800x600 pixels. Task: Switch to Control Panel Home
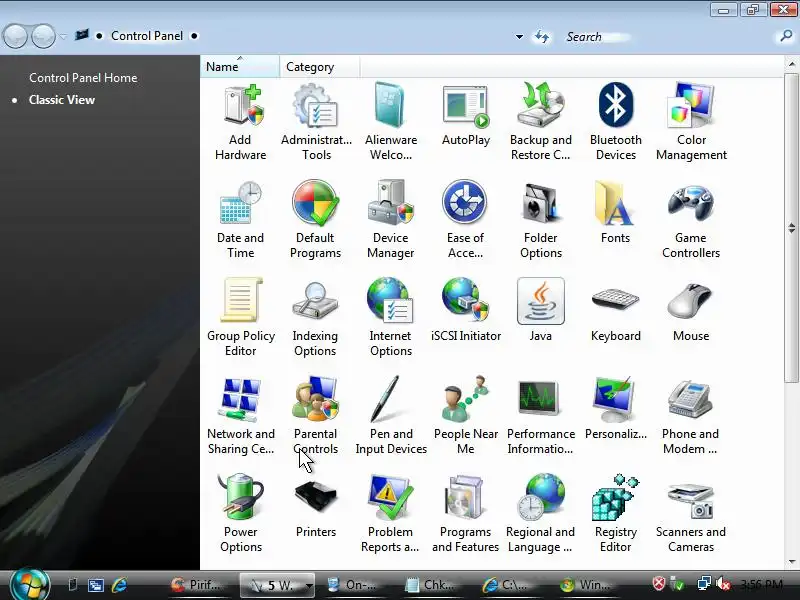point(83,78)
